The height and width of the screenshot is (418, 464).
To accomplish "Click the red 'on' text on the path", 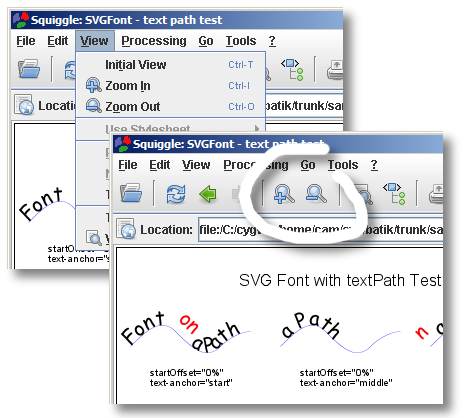I will point(189,324).
